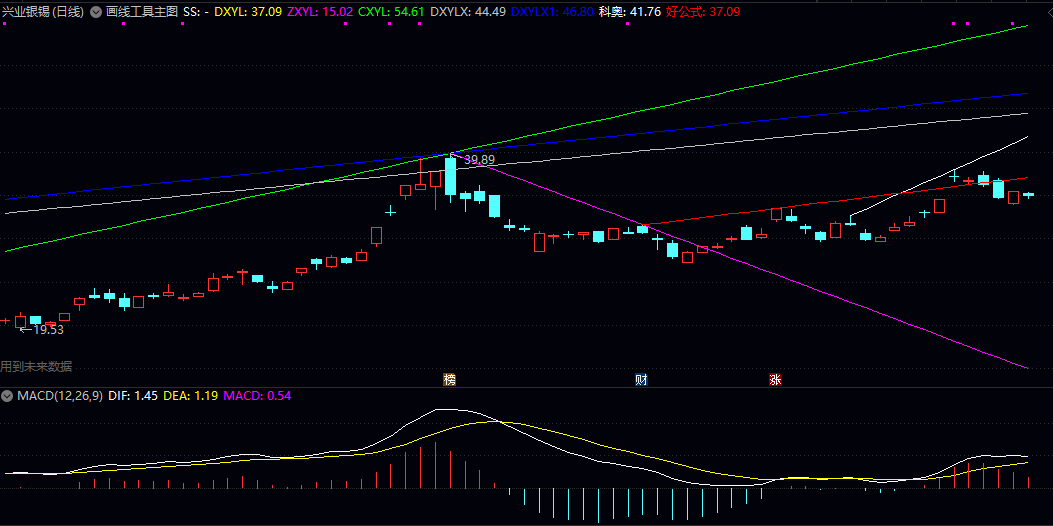Click the 用到未来数据 warning text
Screen dimensions: 1053x526
point(36,366)
